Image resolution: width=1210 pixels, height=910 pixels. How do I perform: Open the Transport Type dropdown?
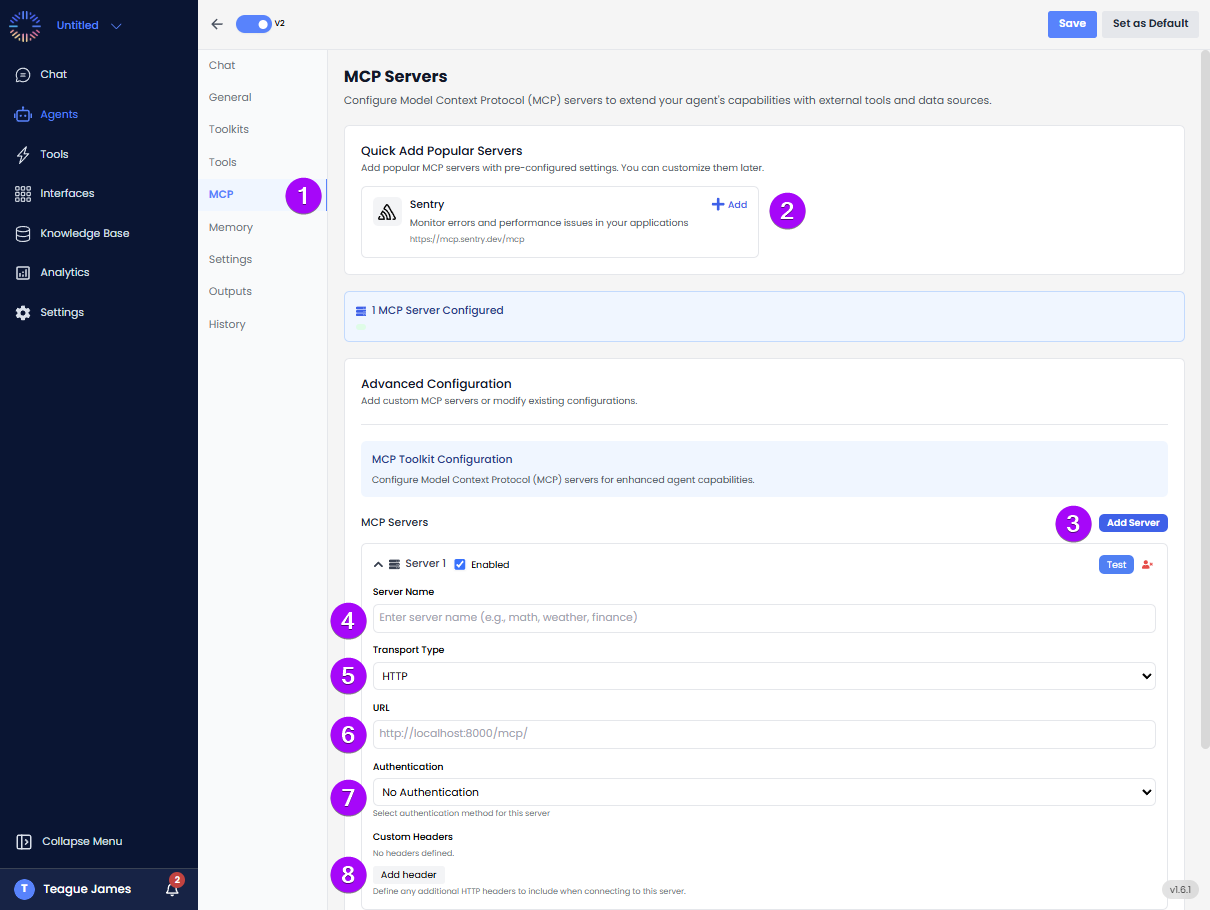point(763,676)
